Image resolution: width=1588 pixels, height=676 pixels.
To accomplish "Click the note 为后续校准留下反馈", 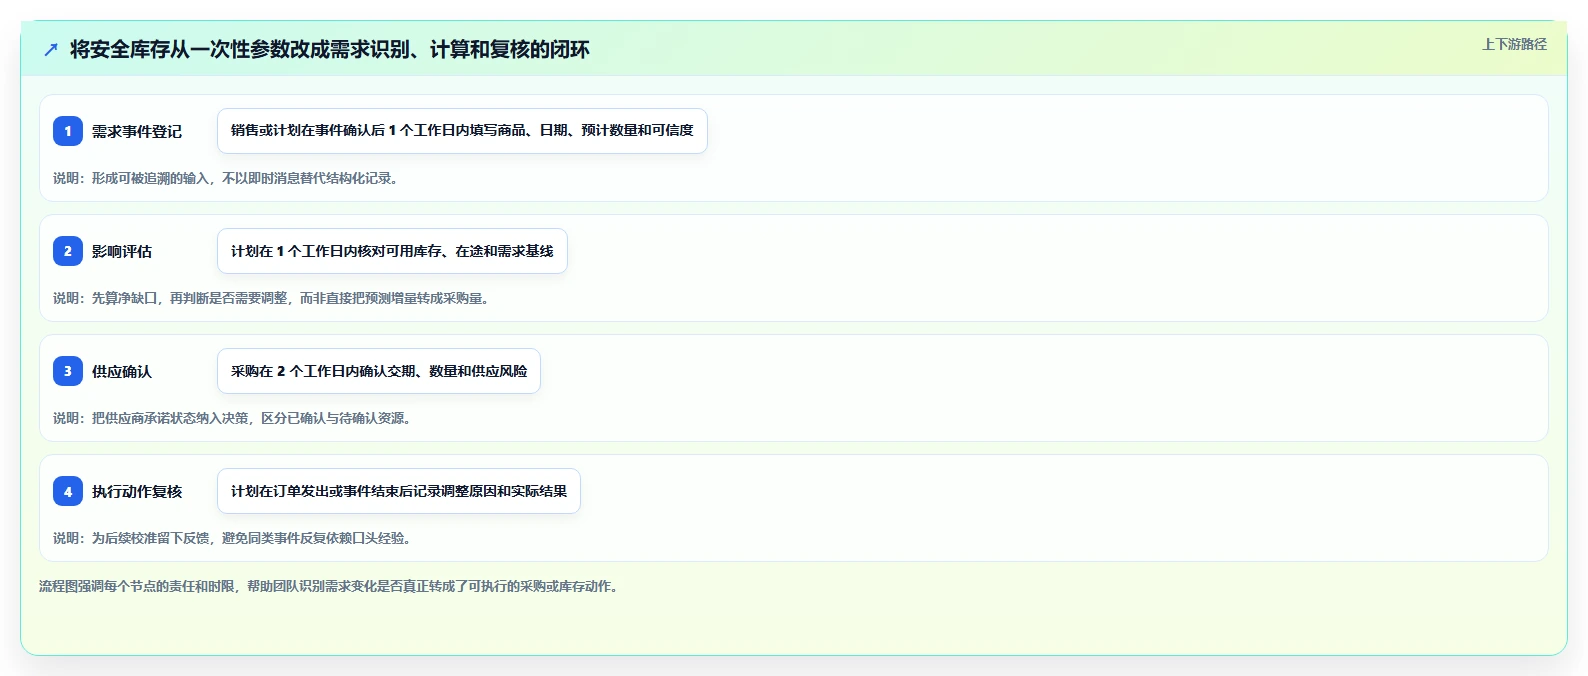I will (234, 538).
